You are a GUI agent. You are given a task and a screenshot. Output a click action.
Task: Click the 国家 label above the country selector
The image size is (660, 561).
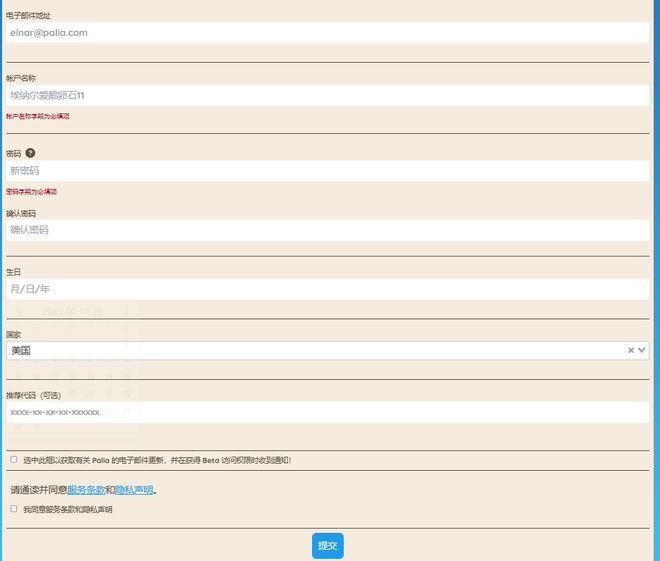13,334
